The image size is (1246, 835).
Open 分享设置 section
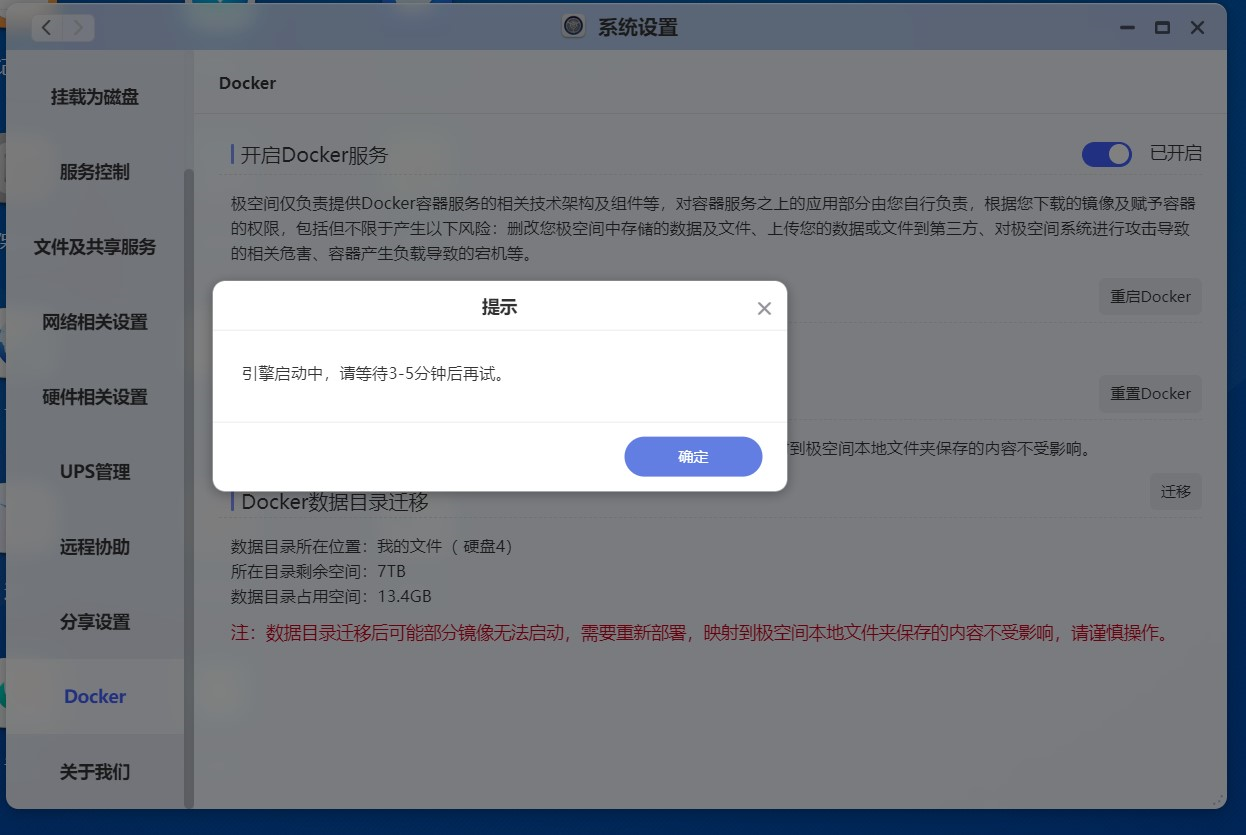point(95,622)
